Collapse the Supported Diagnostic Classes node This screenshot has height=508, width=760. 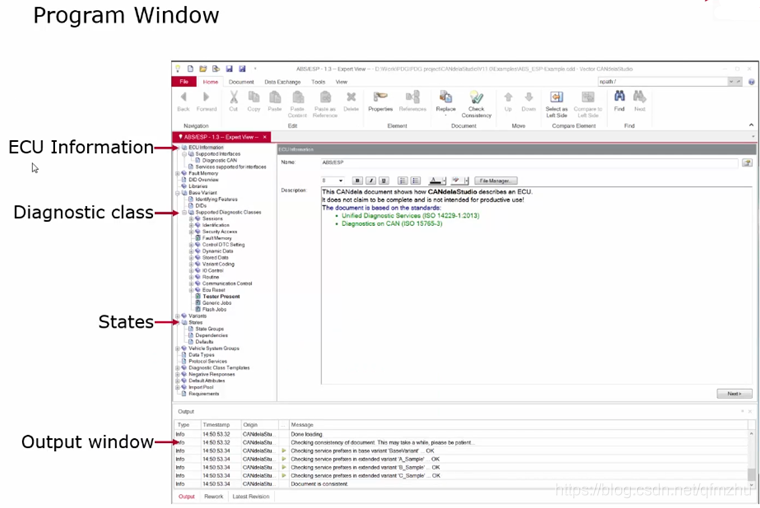(184, 212)
